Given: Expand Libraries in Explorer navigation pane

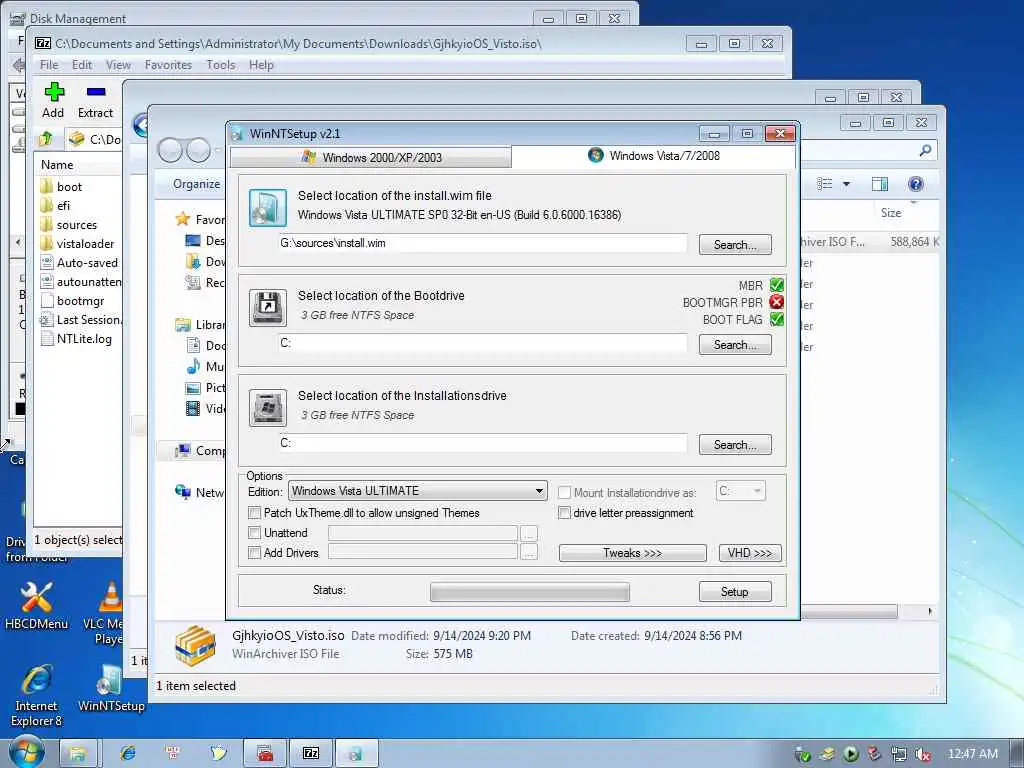Looking at the screenshot, I should click(x=200, y=325).
